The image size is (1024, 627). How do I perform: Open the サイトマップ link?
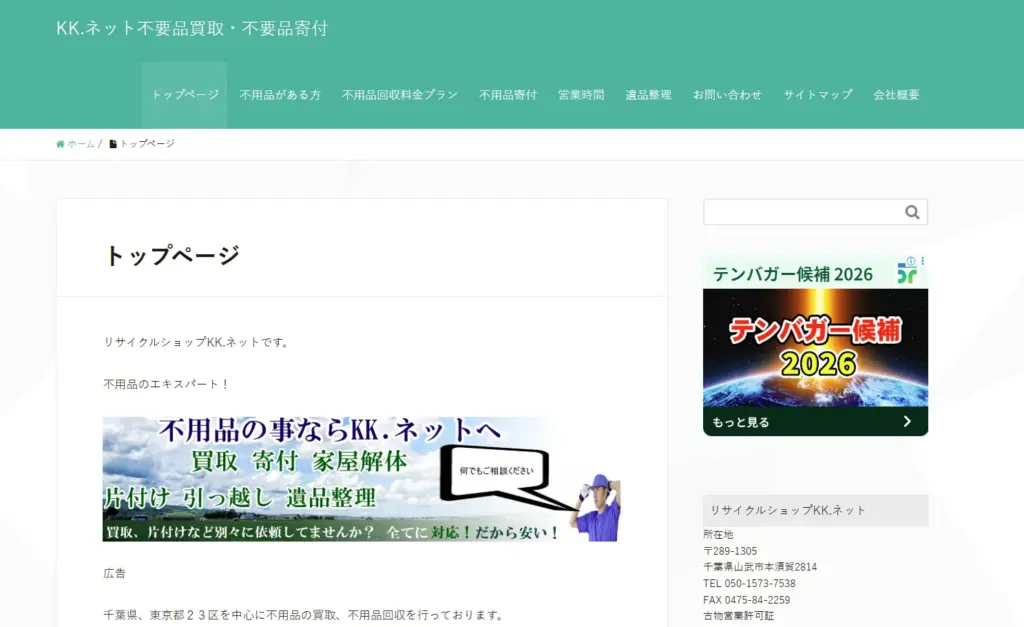coord(817,95)
